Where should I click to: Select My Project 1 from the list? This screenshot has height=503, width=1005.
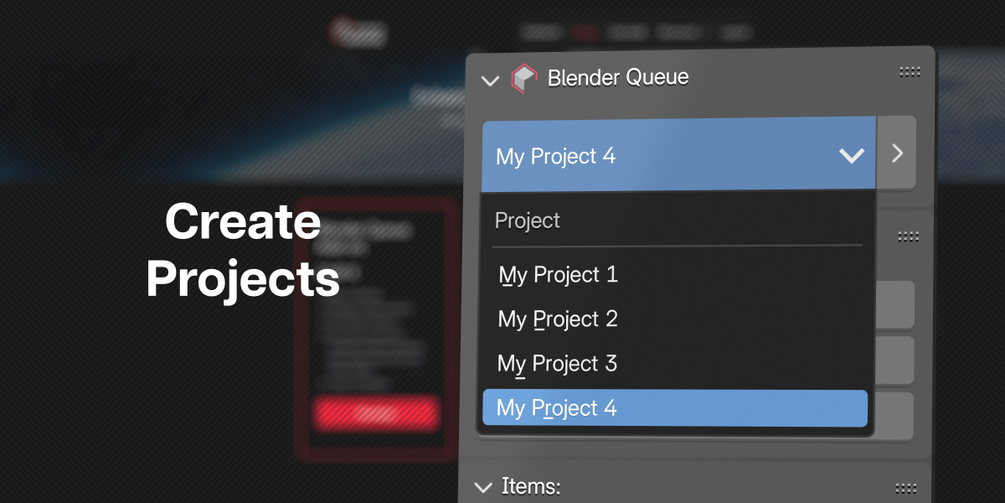558,275
